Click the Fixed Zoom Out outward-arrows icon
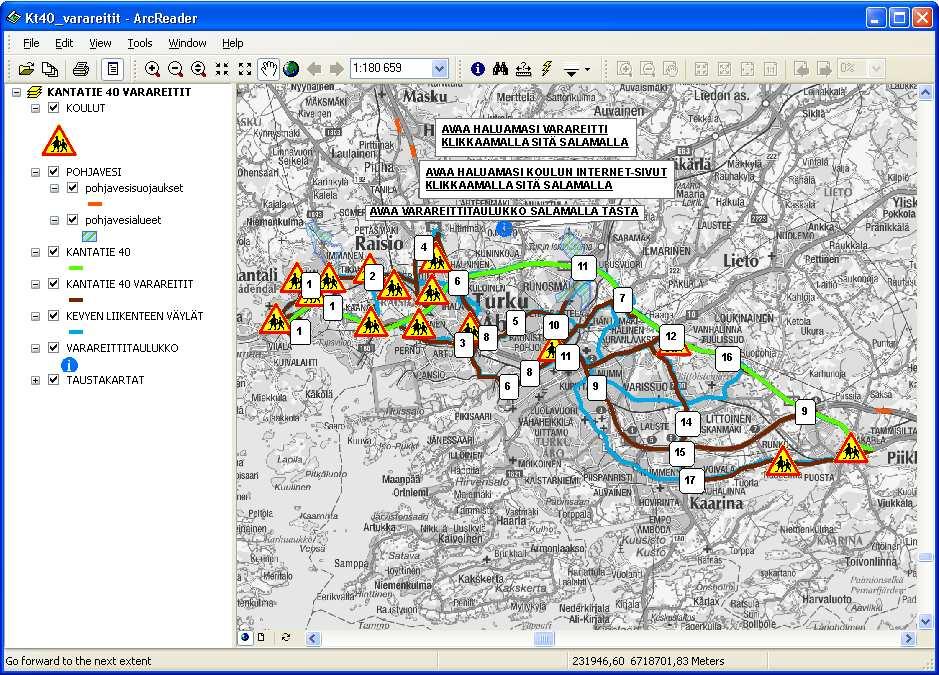The height and width of the screenshot is (675, 939). [245, 69]
